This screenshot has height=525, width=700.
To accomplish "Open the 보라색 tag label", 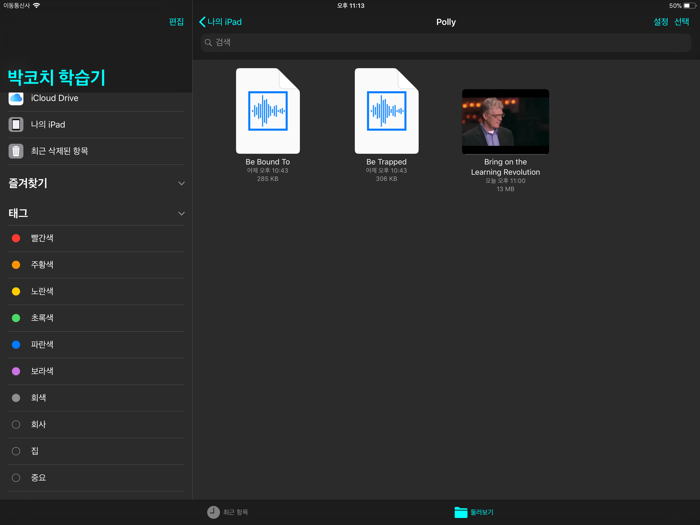I will coord(42,371).
